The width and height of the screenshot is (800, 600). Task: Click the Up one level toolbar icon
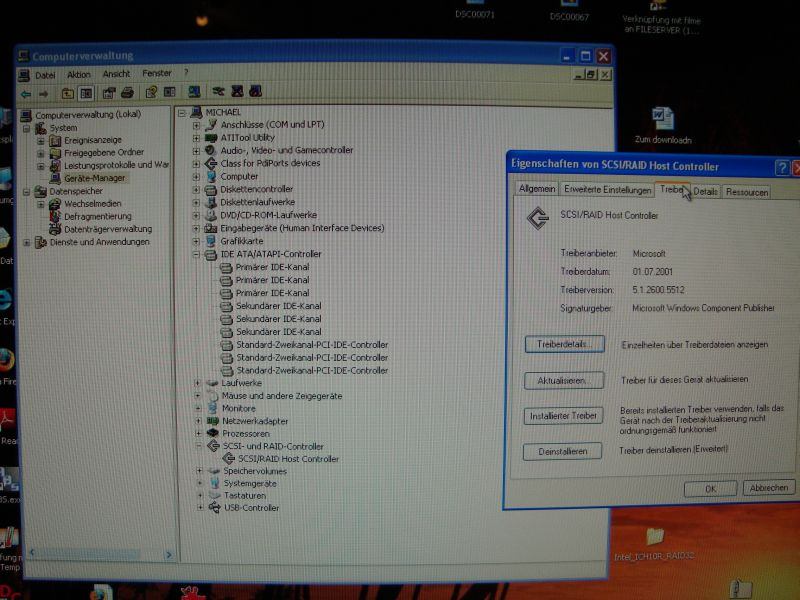pos(67,93)
